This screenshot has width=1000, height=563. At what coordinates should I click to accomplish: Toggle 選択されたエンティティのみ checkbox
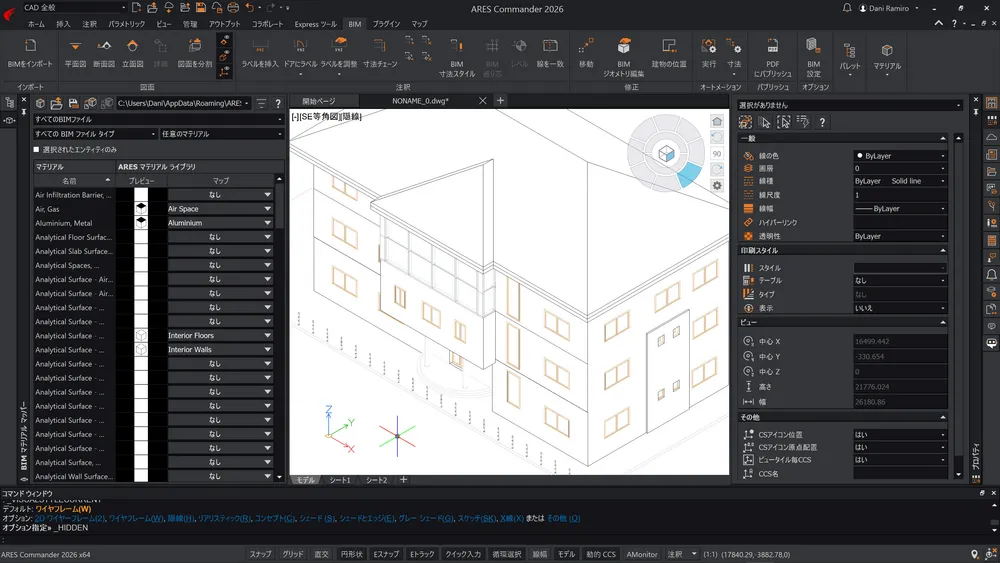[36, 149]
